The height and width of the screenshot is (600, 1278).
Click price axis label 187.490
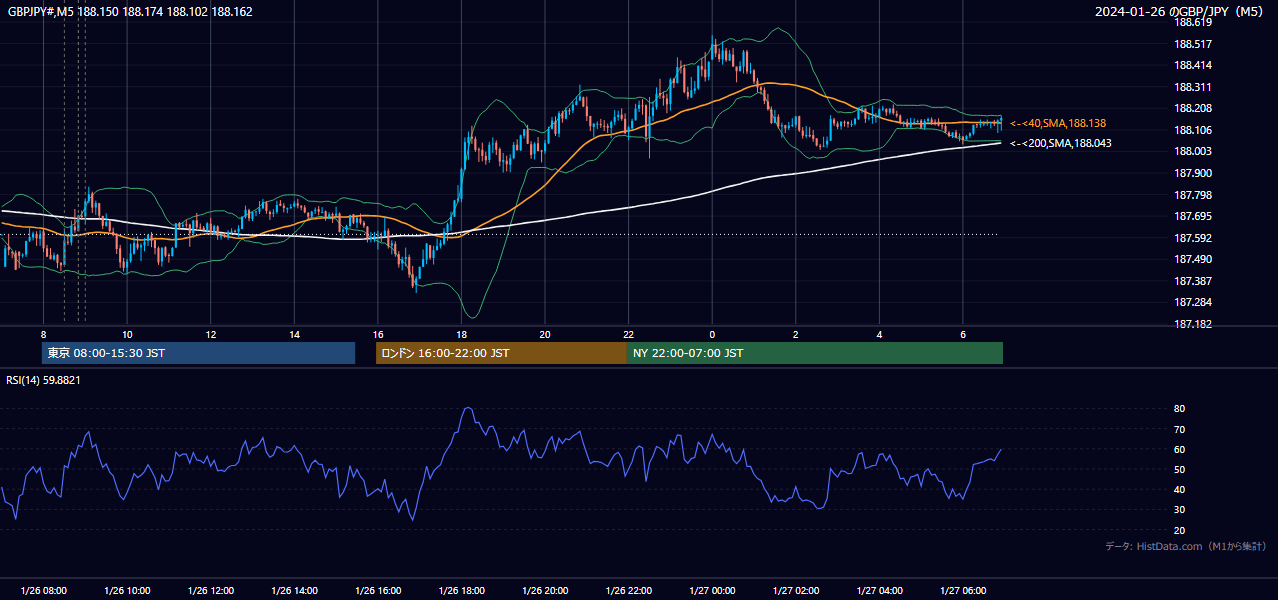point(1192,259)
